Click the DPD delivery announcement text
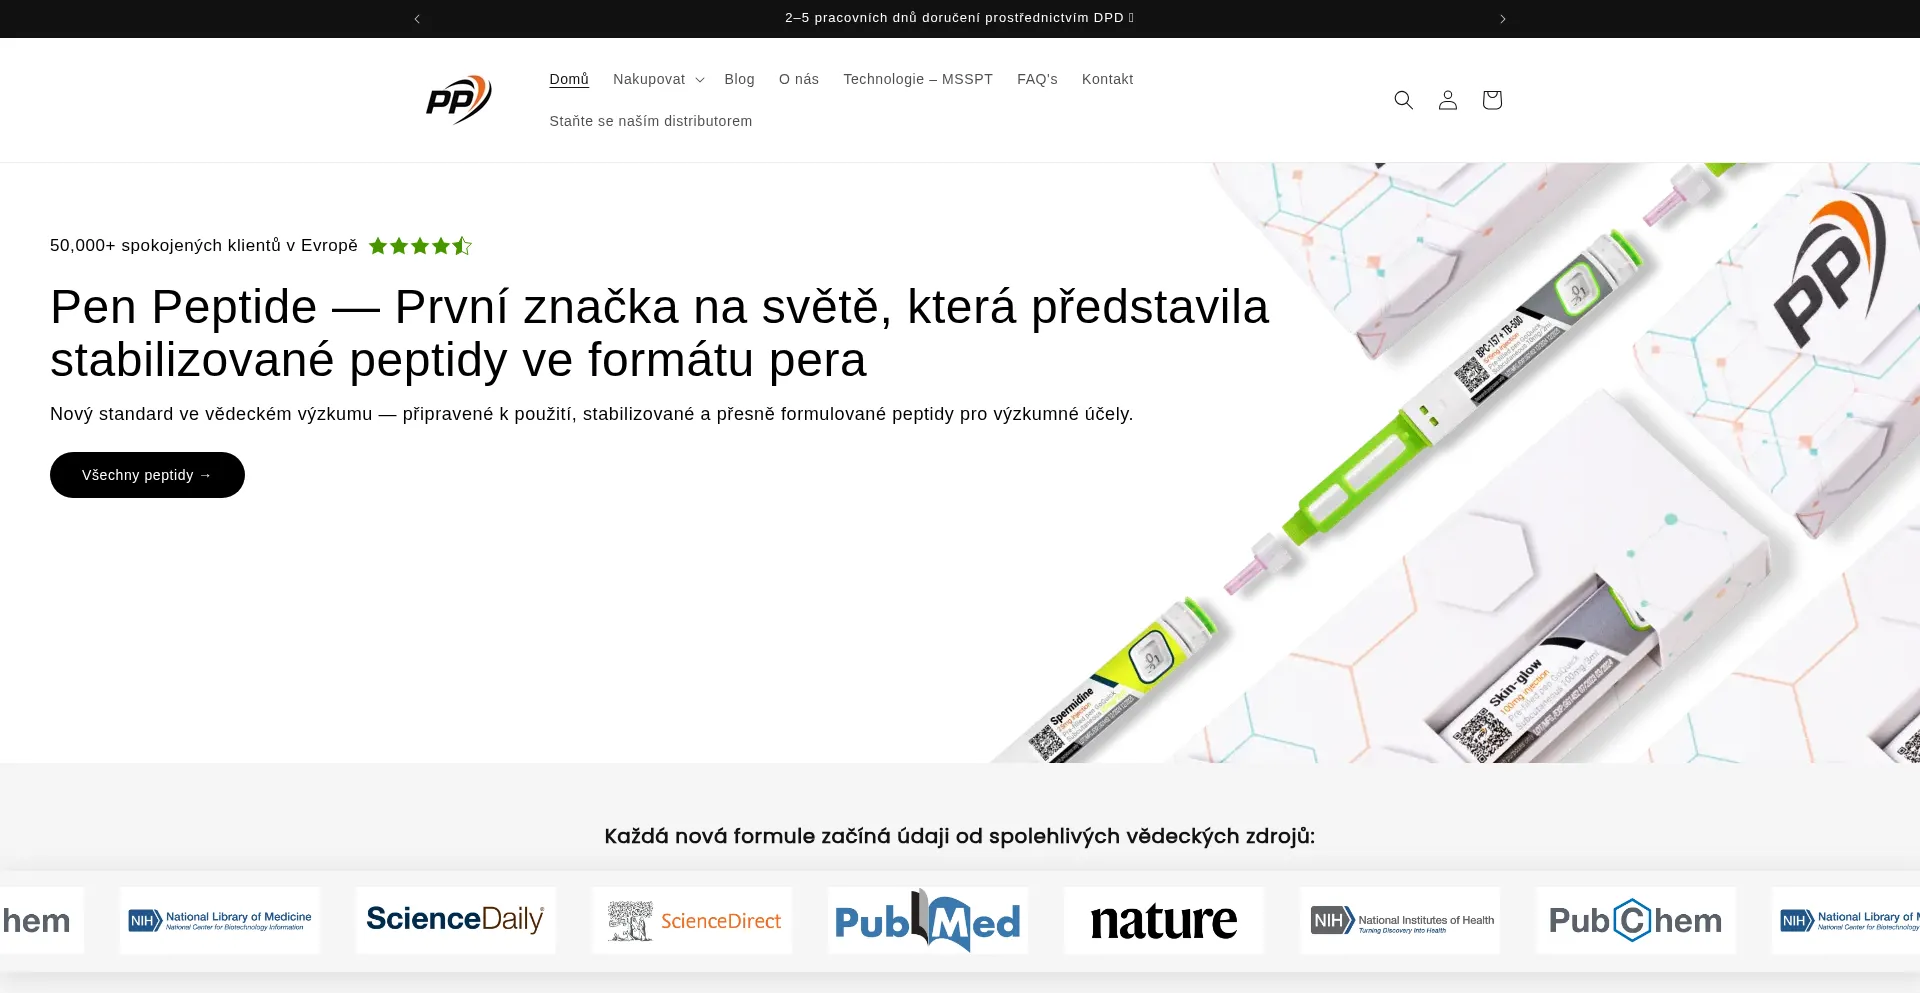1920x993 pixels. tap(960, 18)
